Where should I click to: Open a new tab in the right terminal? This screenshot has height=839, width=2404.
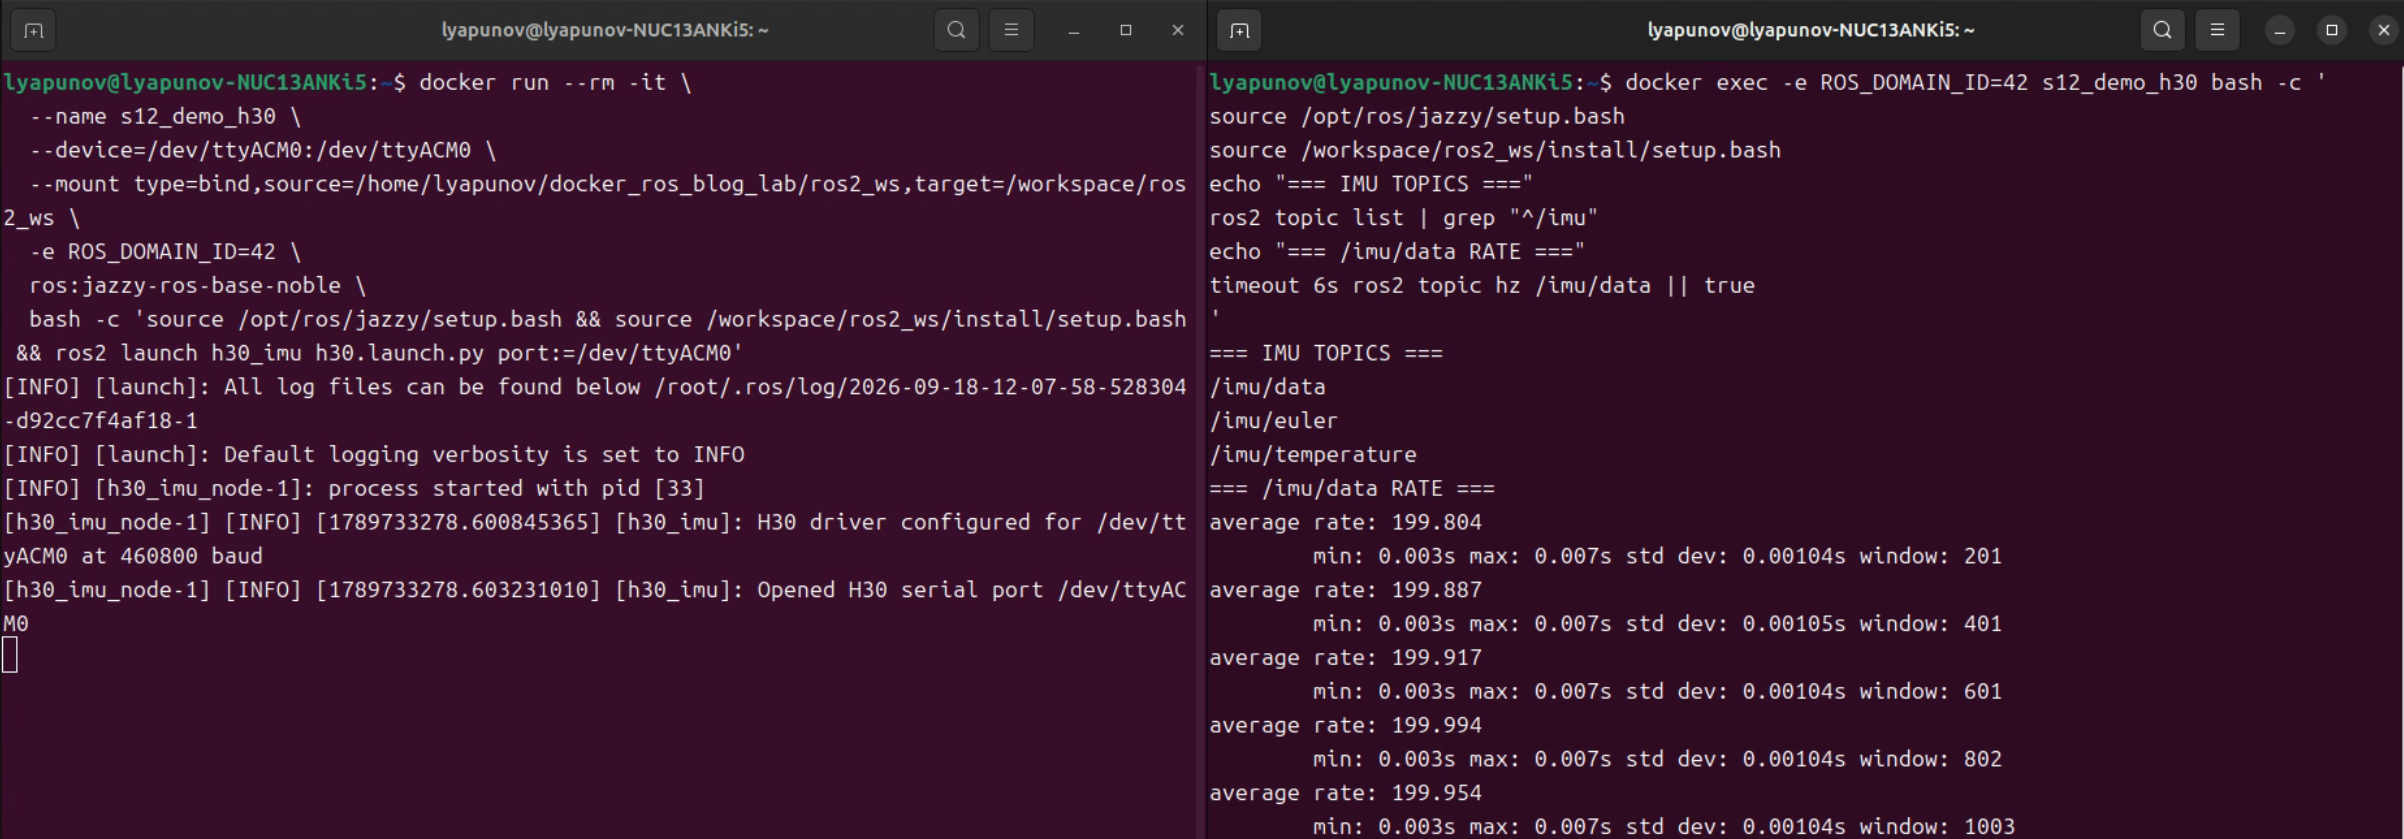point(1240,30)
